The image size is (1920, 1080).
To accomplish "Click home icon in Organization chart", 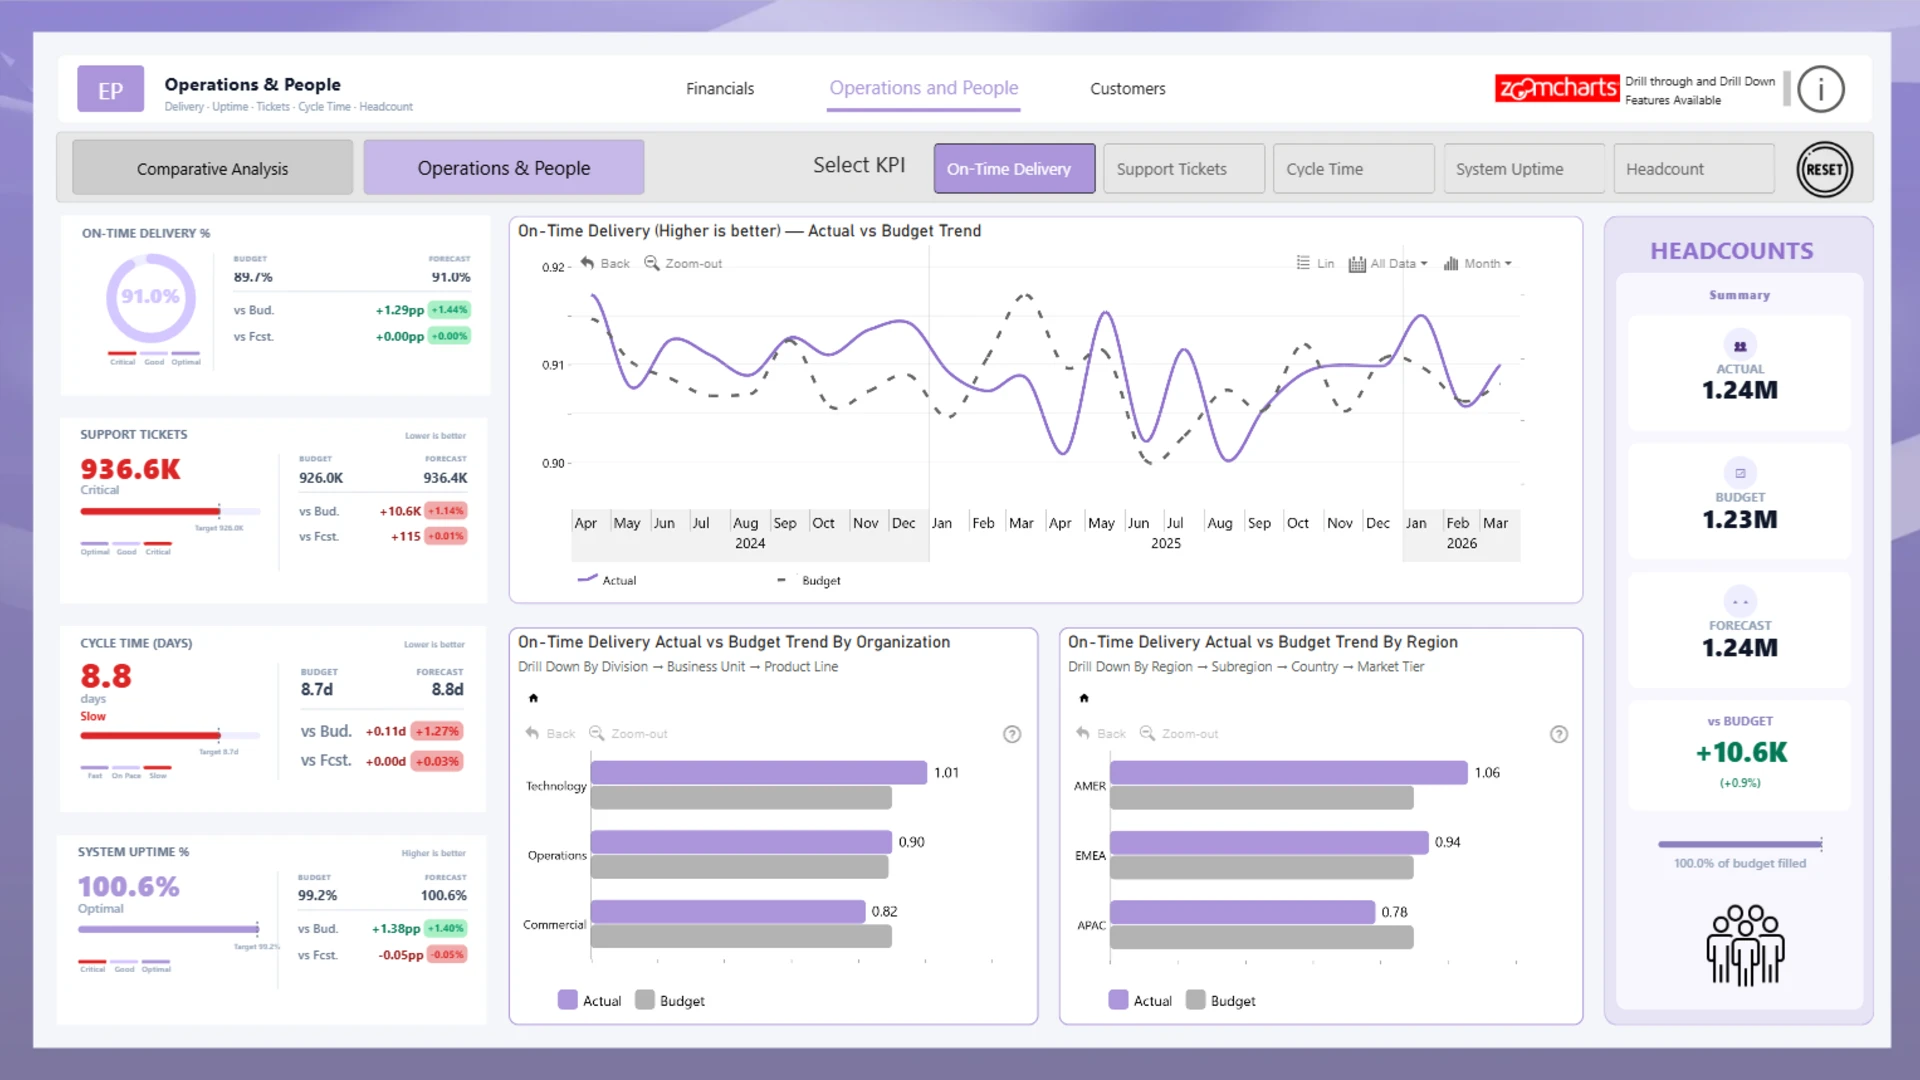I will tap(533, 698).
